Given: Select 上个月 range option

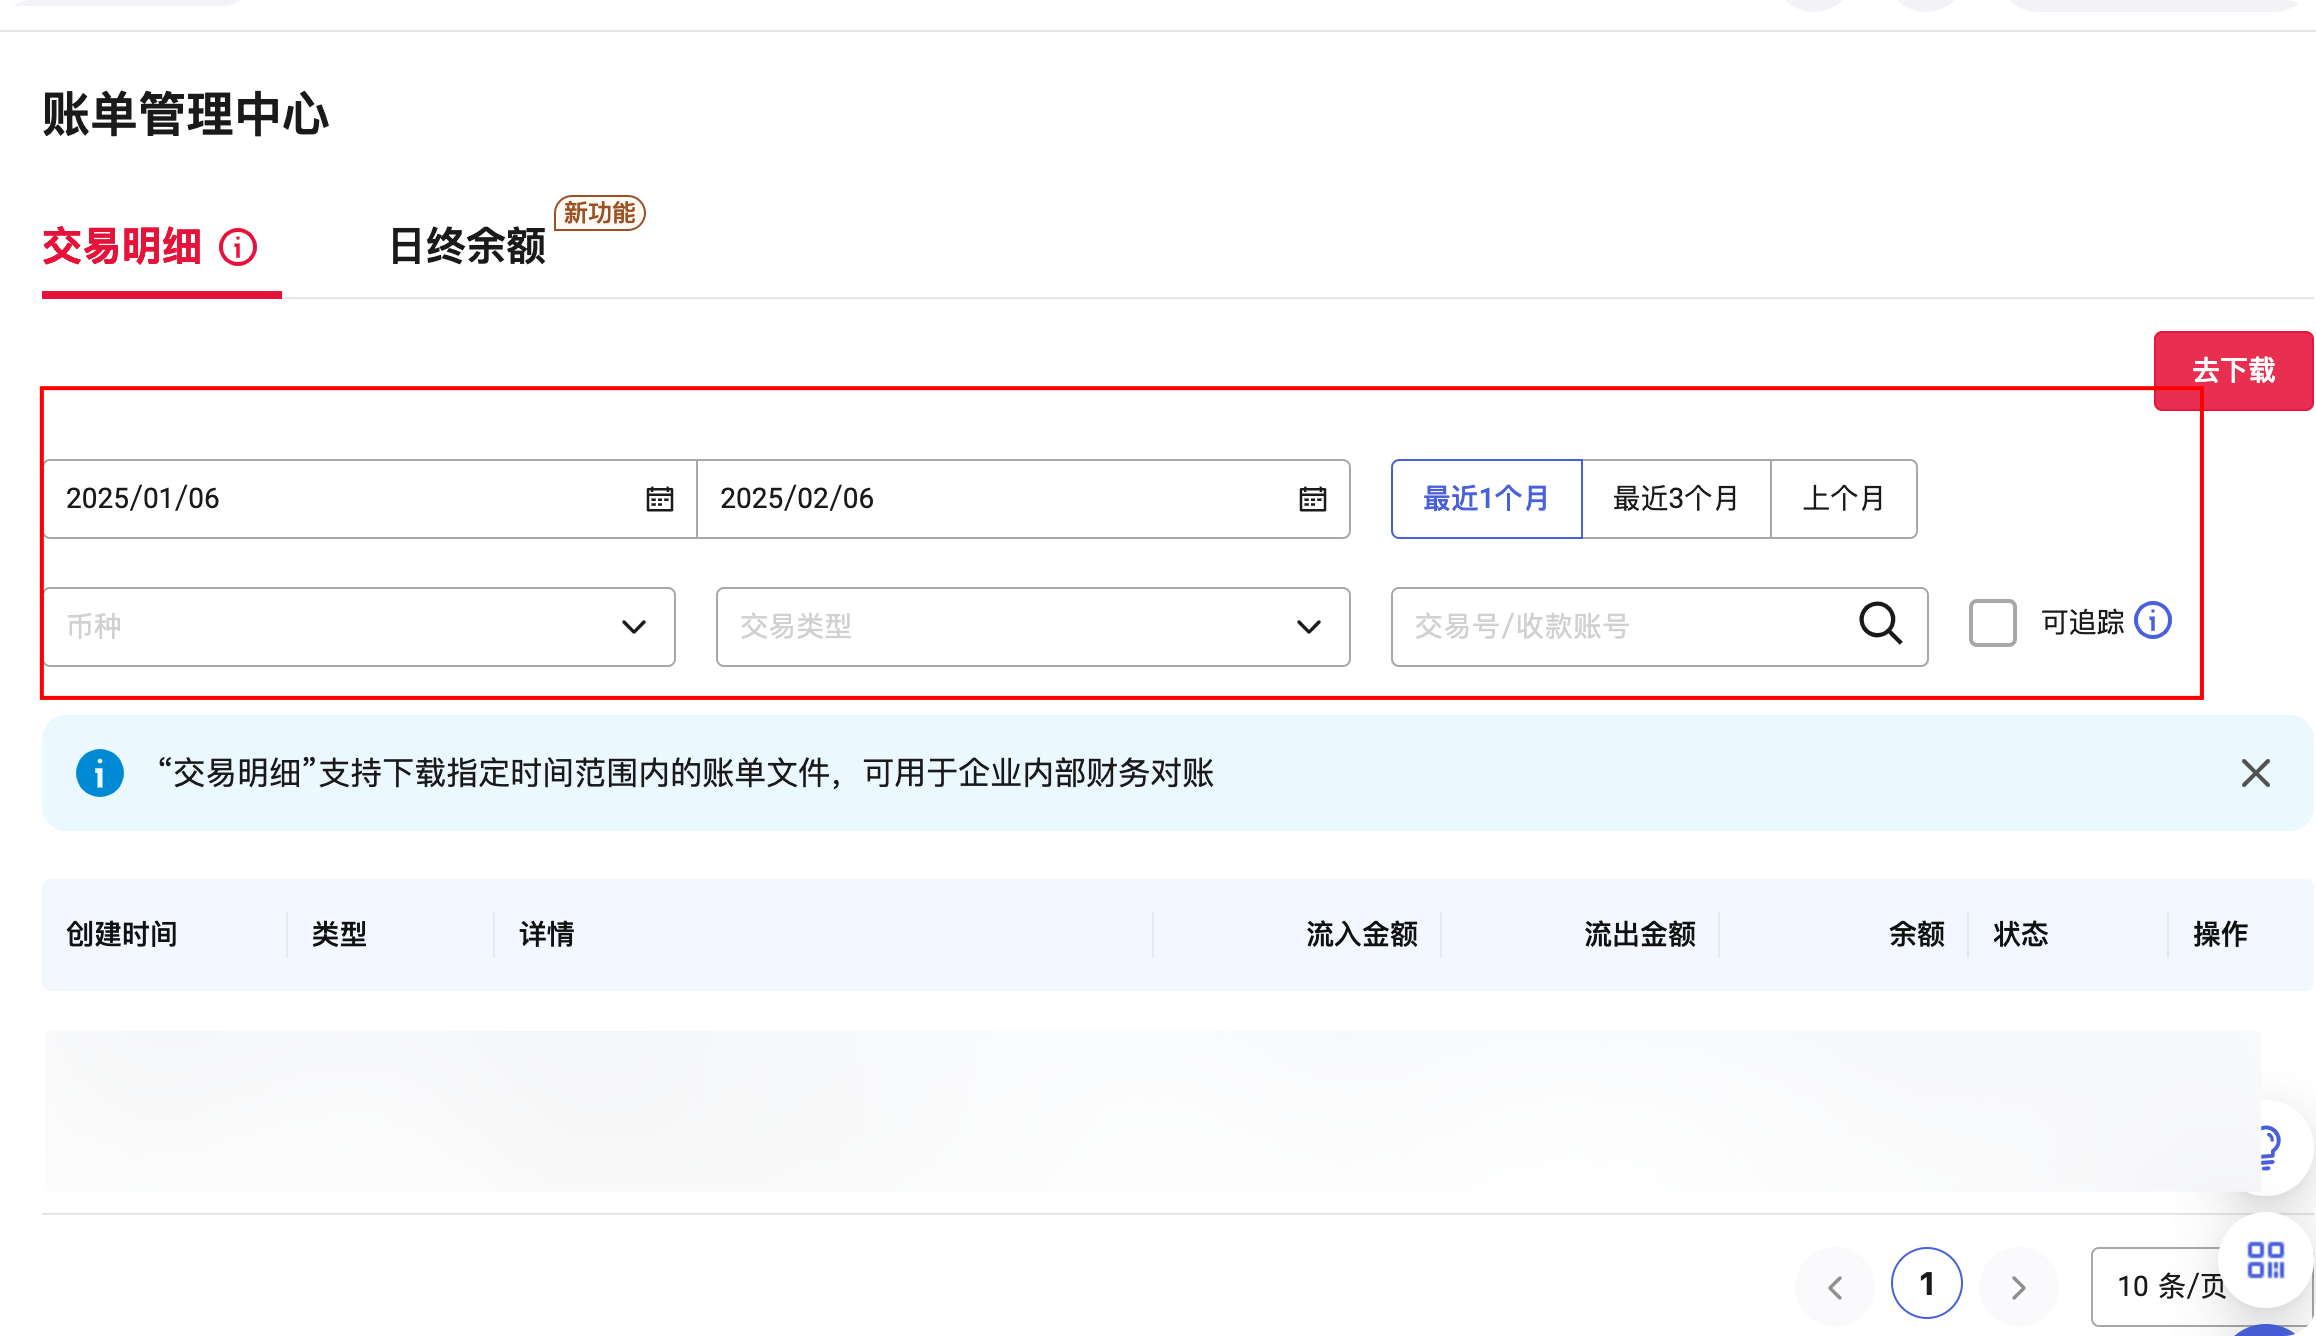Looking at the screenshot, I should point(1843,499).
